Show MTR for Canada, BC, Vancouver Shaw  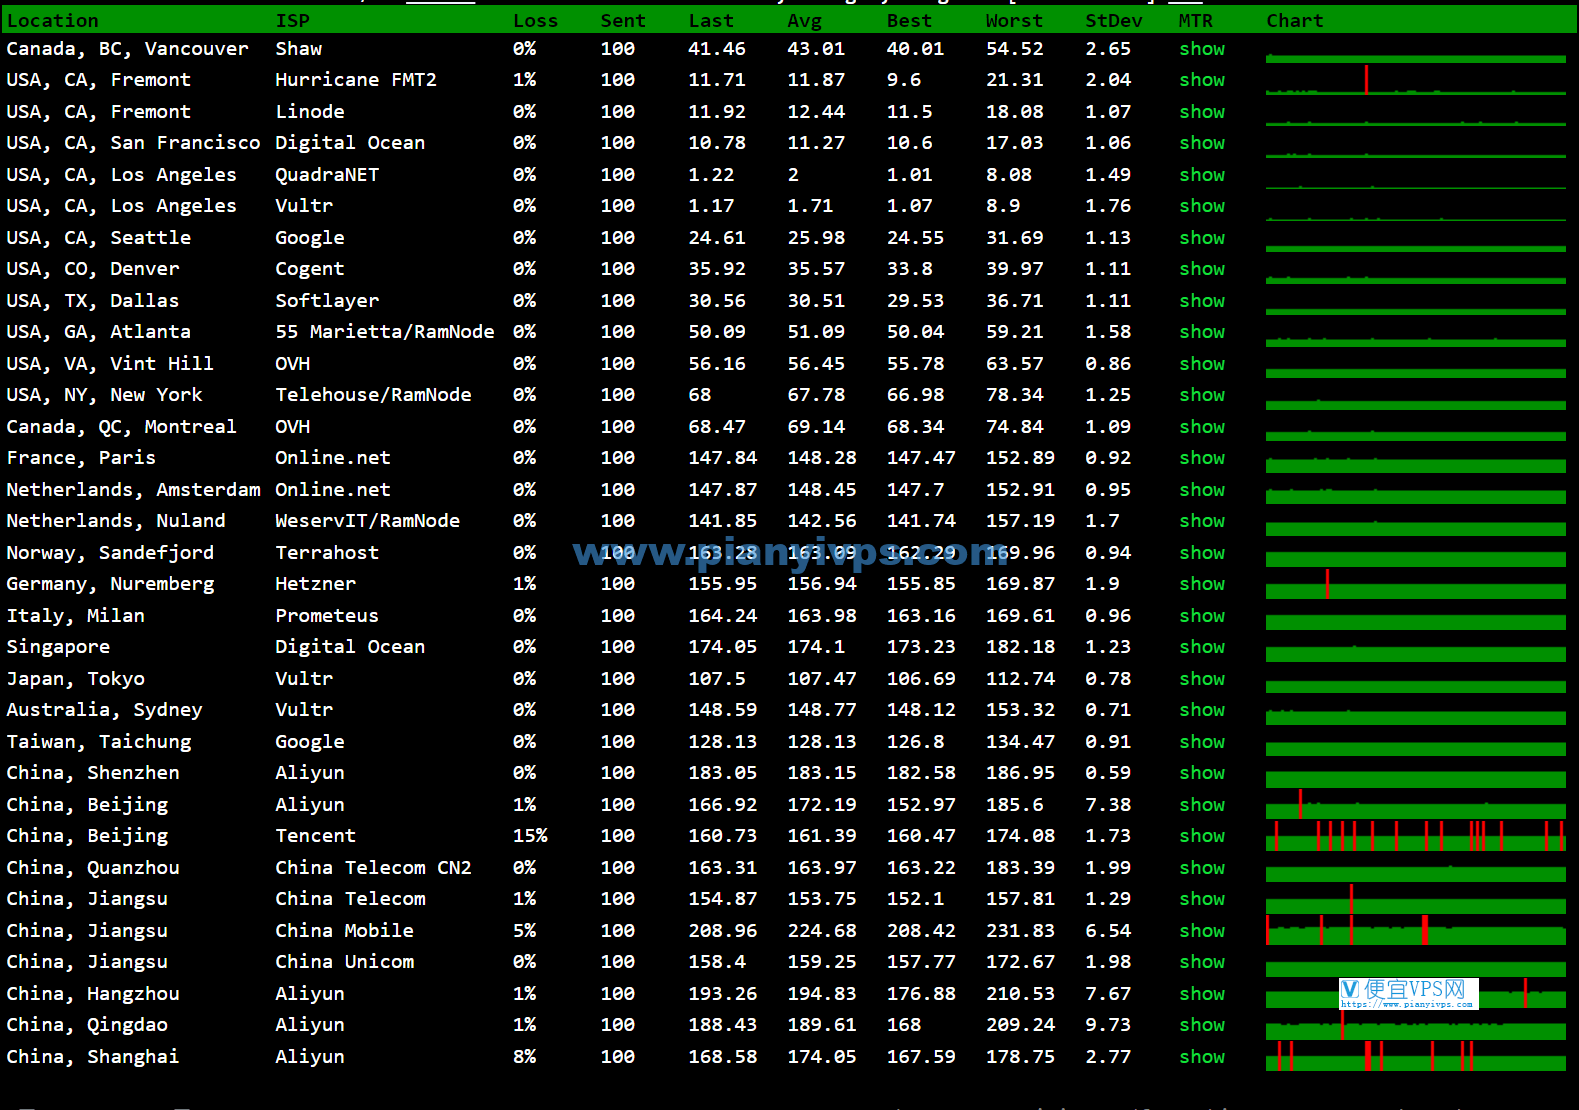tap(1201, 49)
